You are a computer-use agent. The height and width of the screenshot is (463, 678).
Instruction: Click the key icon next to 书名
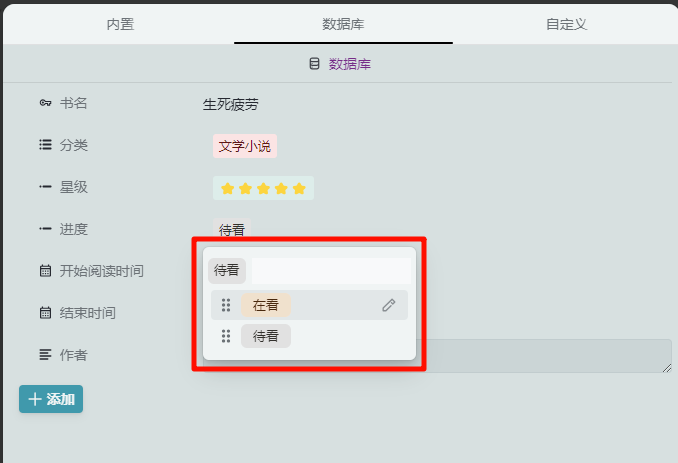pyautogui.click(x=45, y=103)
